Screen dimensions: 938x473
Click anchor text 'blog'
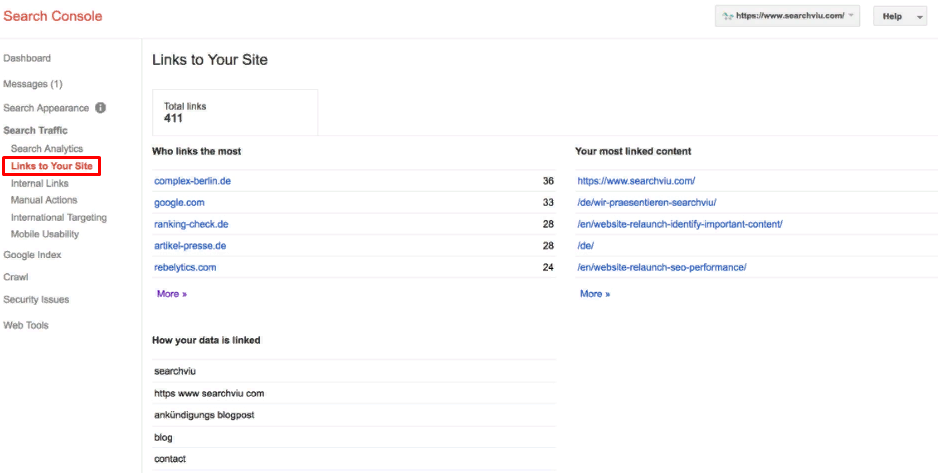pos(163,437)
